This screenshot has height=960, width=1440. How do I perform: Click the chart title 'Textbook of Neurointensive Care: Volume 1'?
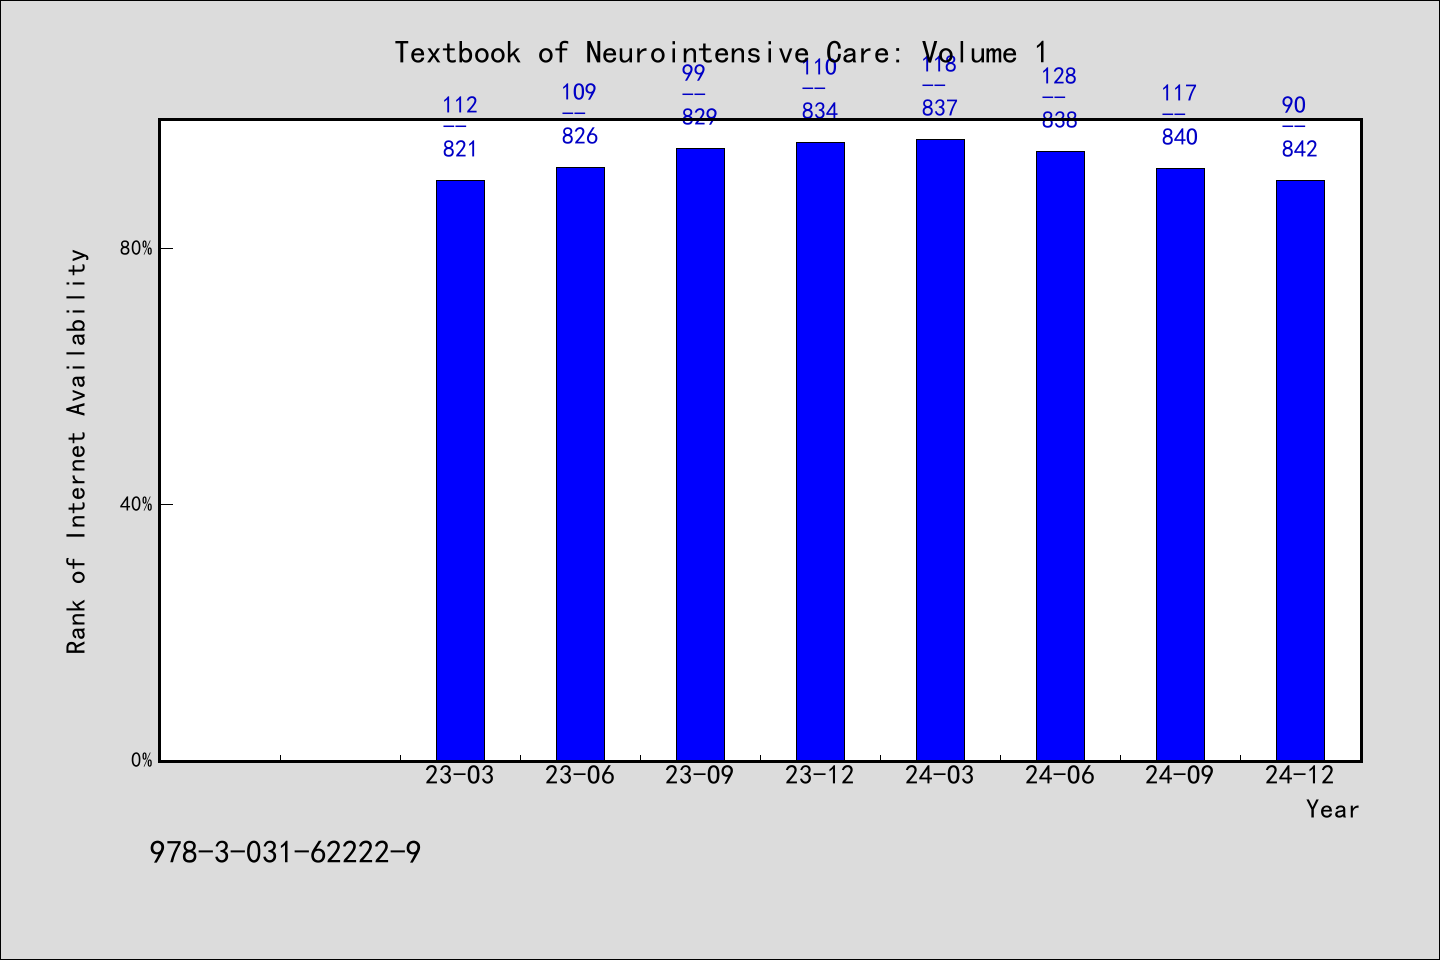(720, 53)
